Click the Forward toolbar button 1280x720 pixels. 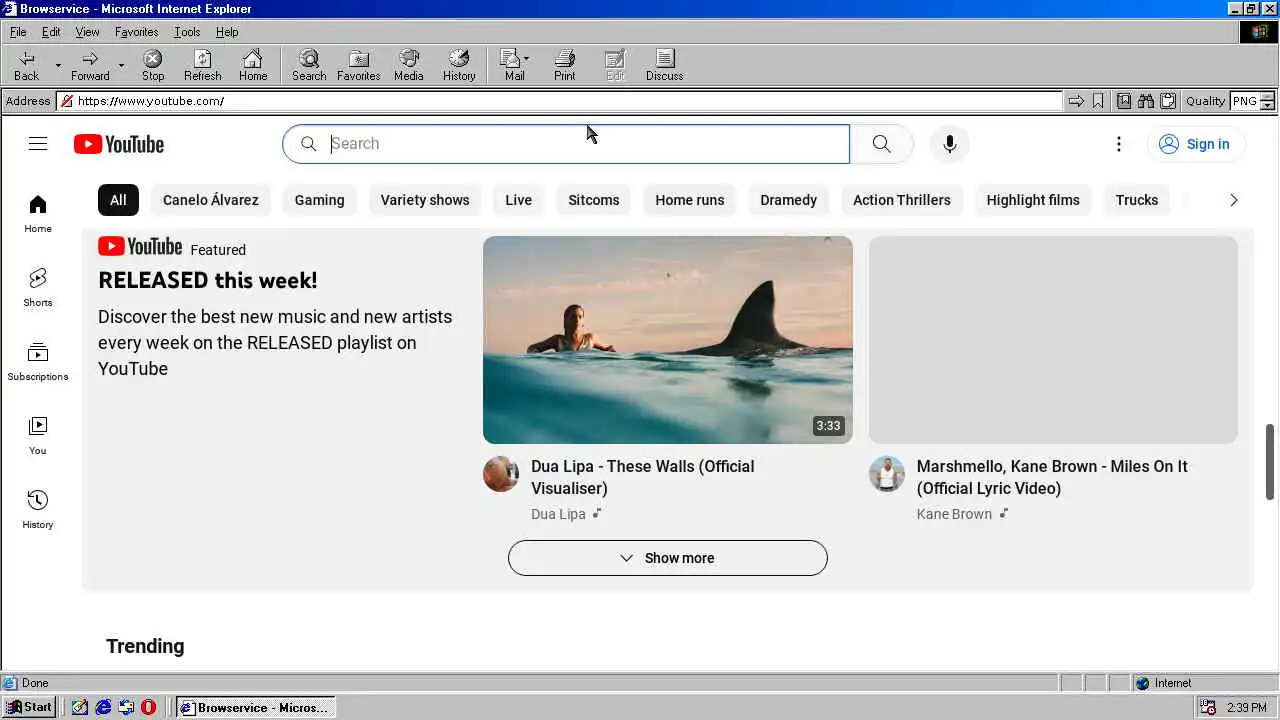click(90, 66)
